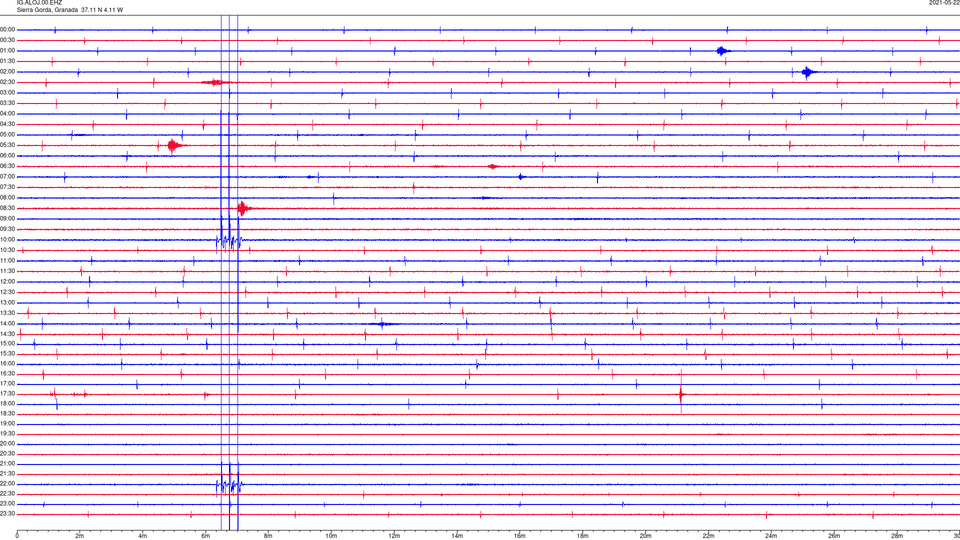Select the 01:30 trace time label
This screenshot has width=960, height=540.
(8, 61)
